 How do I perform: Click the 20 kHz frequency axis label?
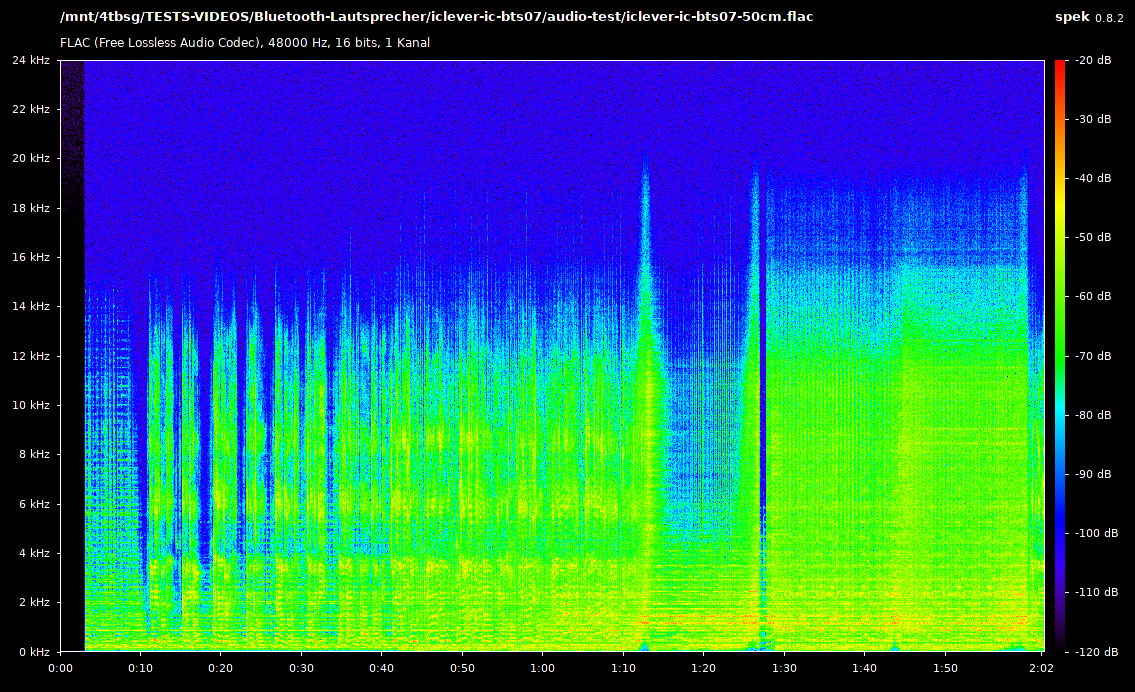[31, 159]
